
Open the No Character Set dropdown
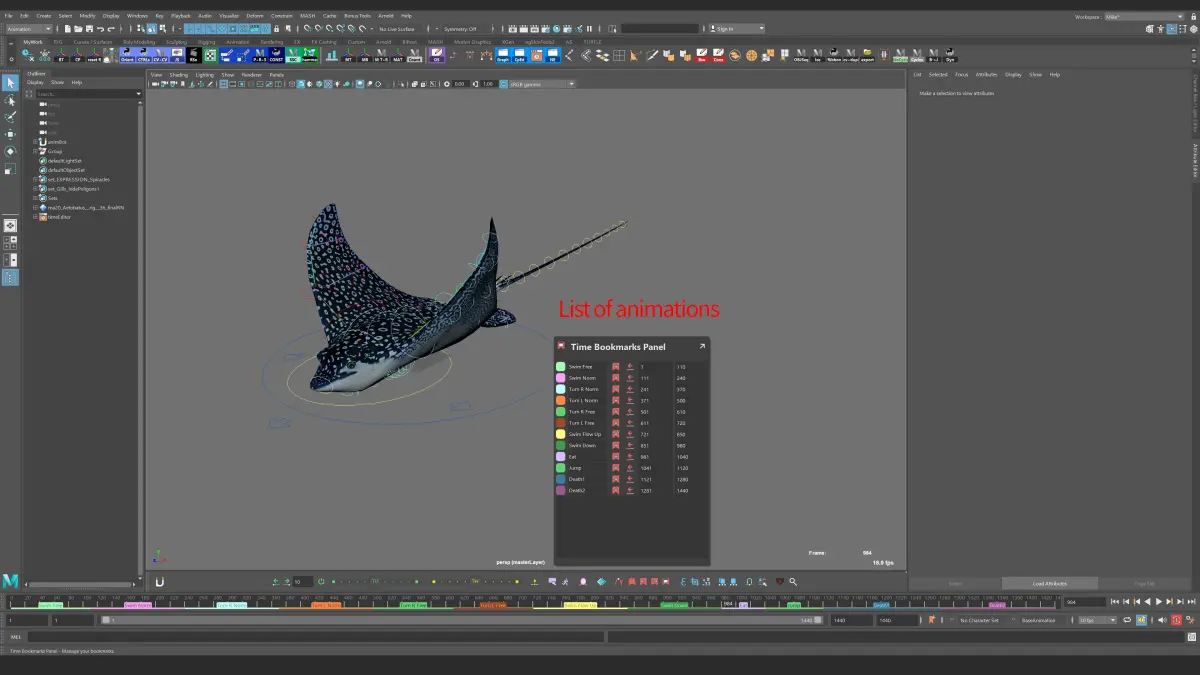coord(978,620)
